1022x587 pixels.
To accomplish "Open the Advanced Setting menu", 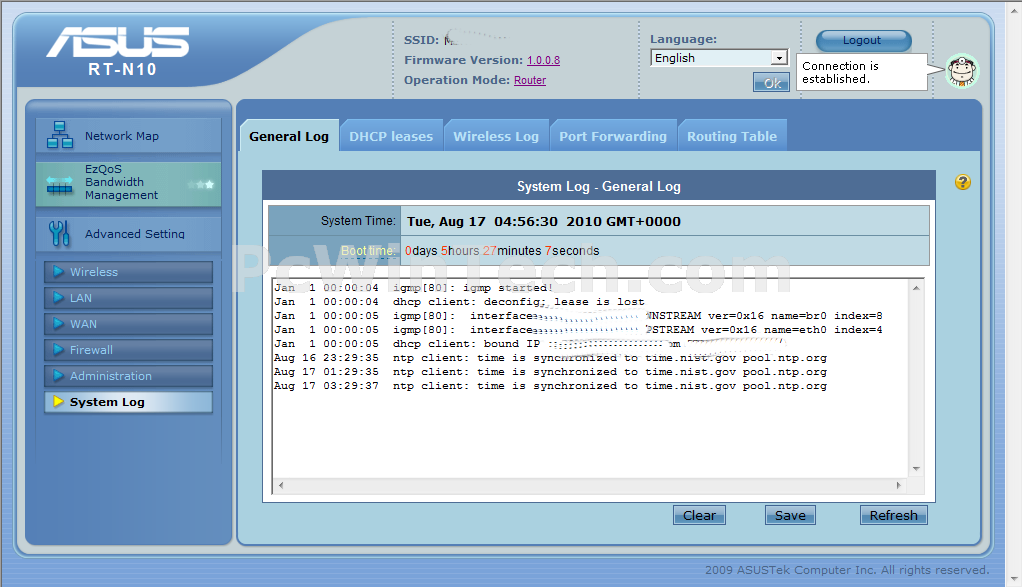I will [128, 234].
